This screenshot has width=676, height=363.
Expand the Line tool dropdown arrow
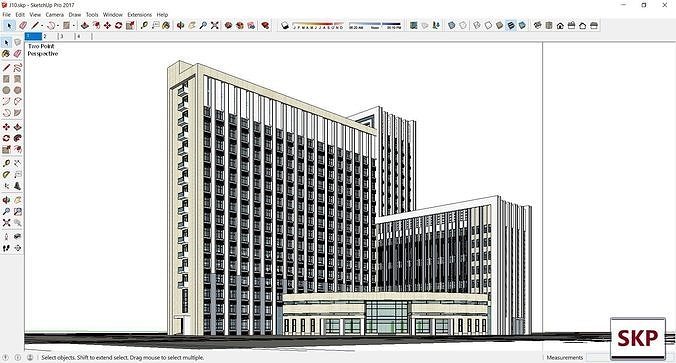click(x=42, y=26)
